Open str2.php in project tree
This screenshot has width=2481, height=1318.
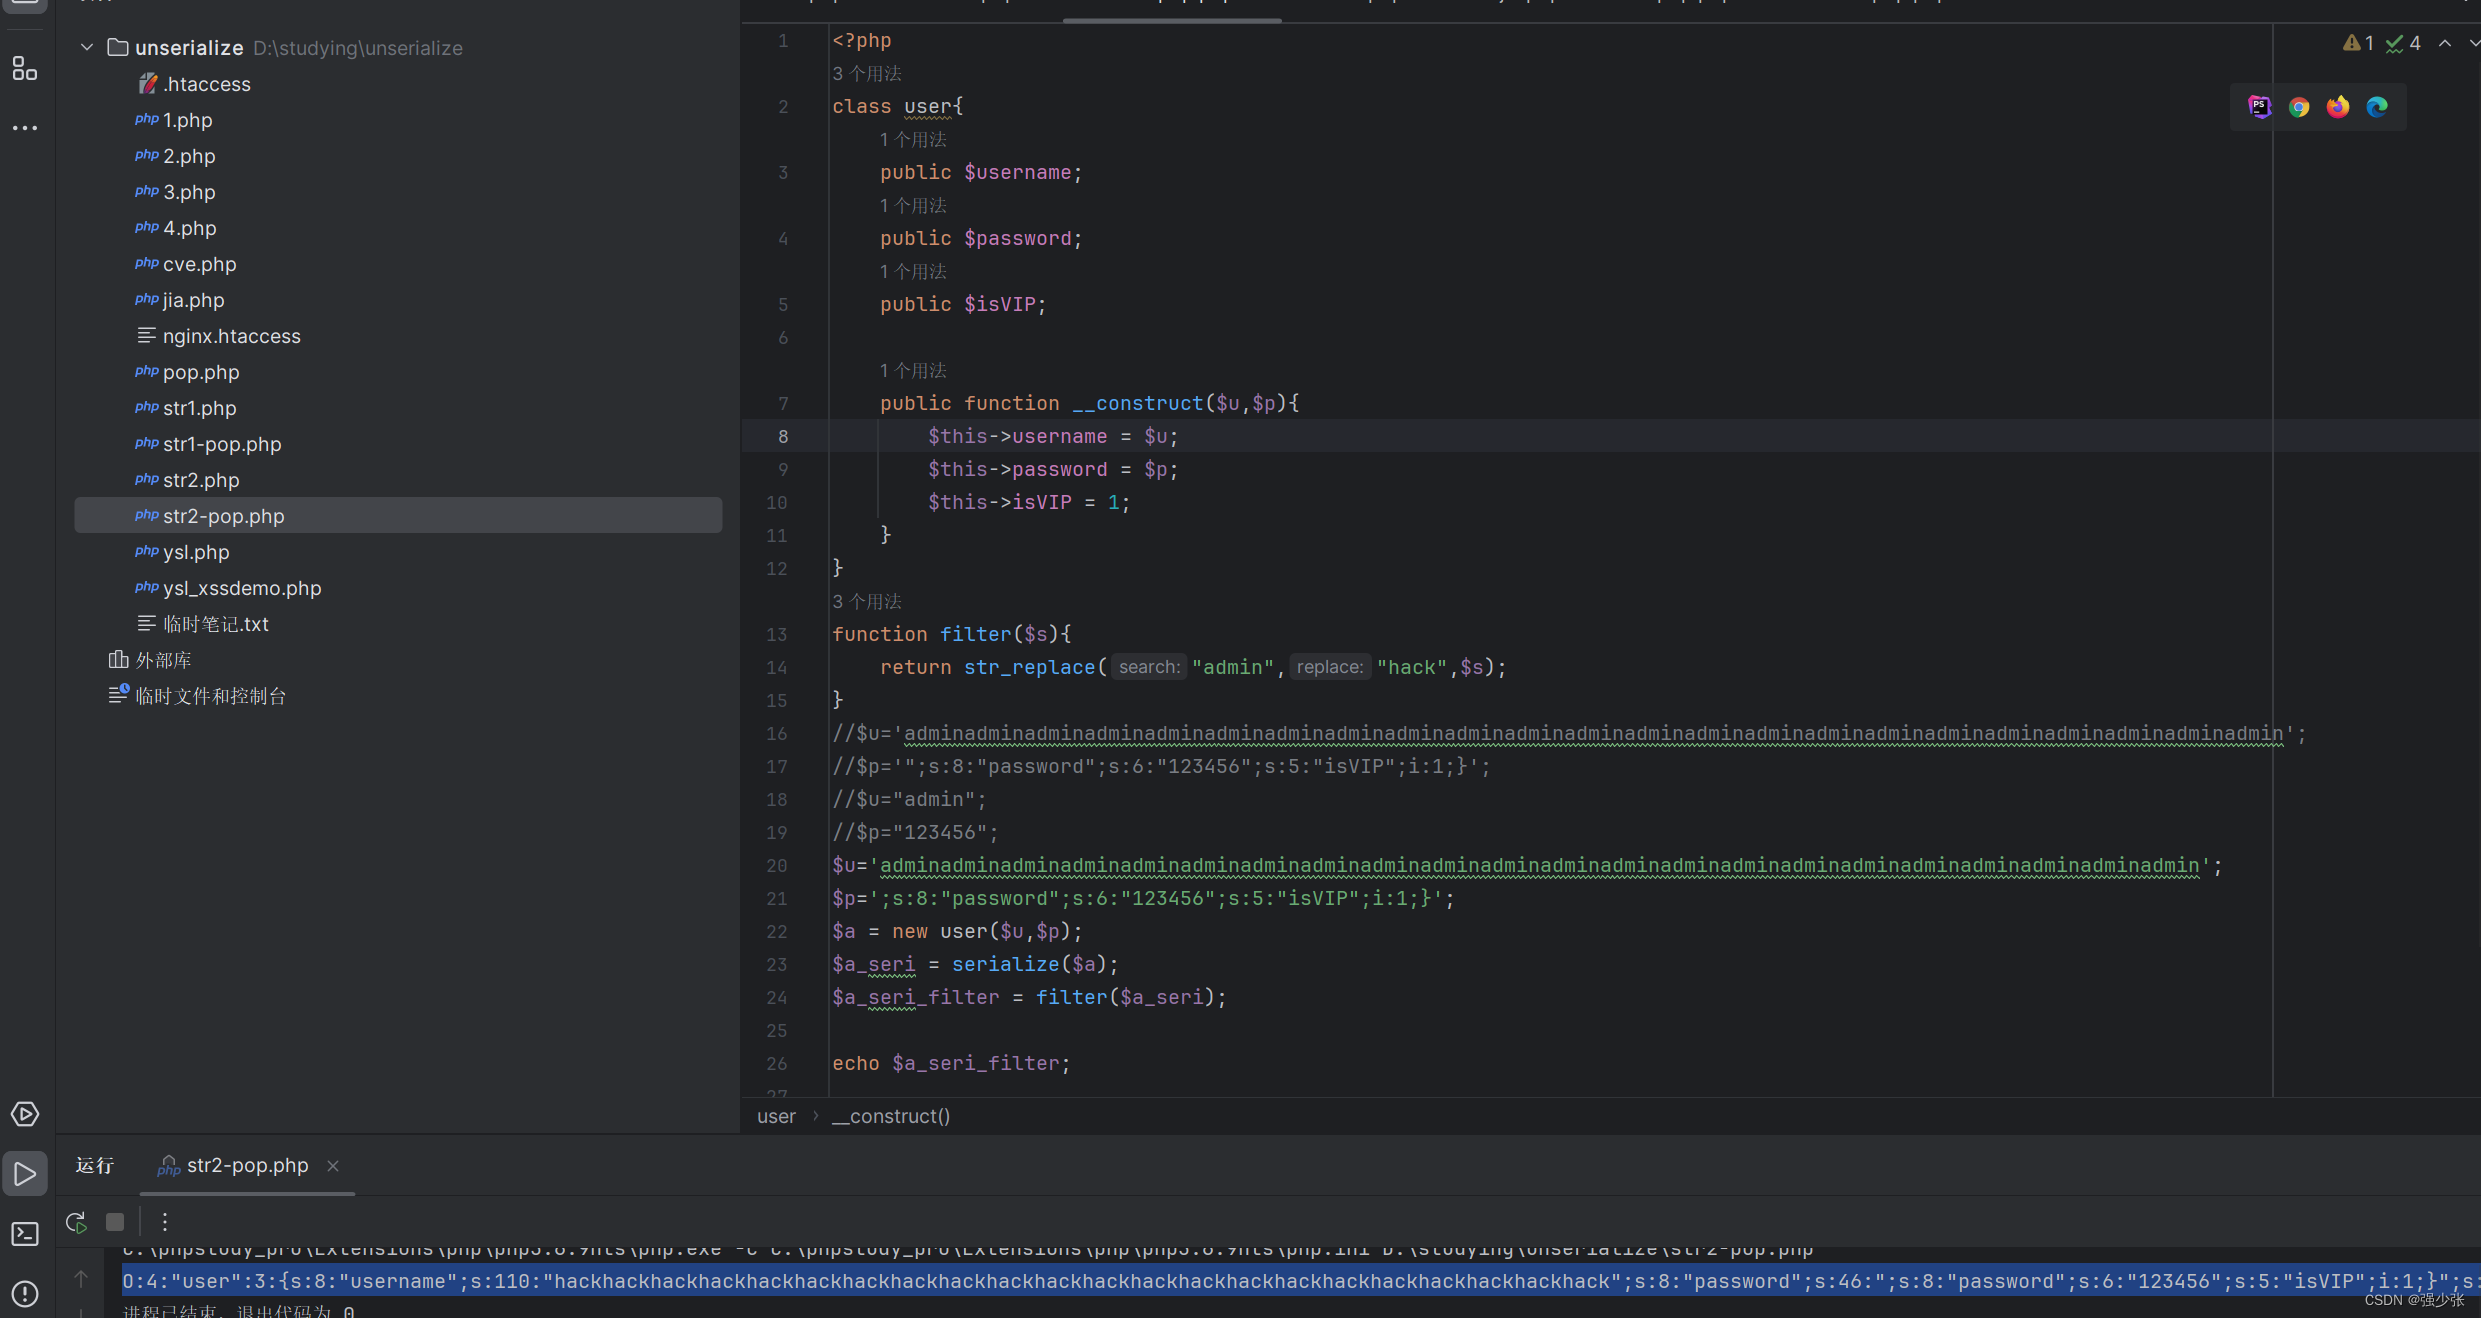click(201, 480)
